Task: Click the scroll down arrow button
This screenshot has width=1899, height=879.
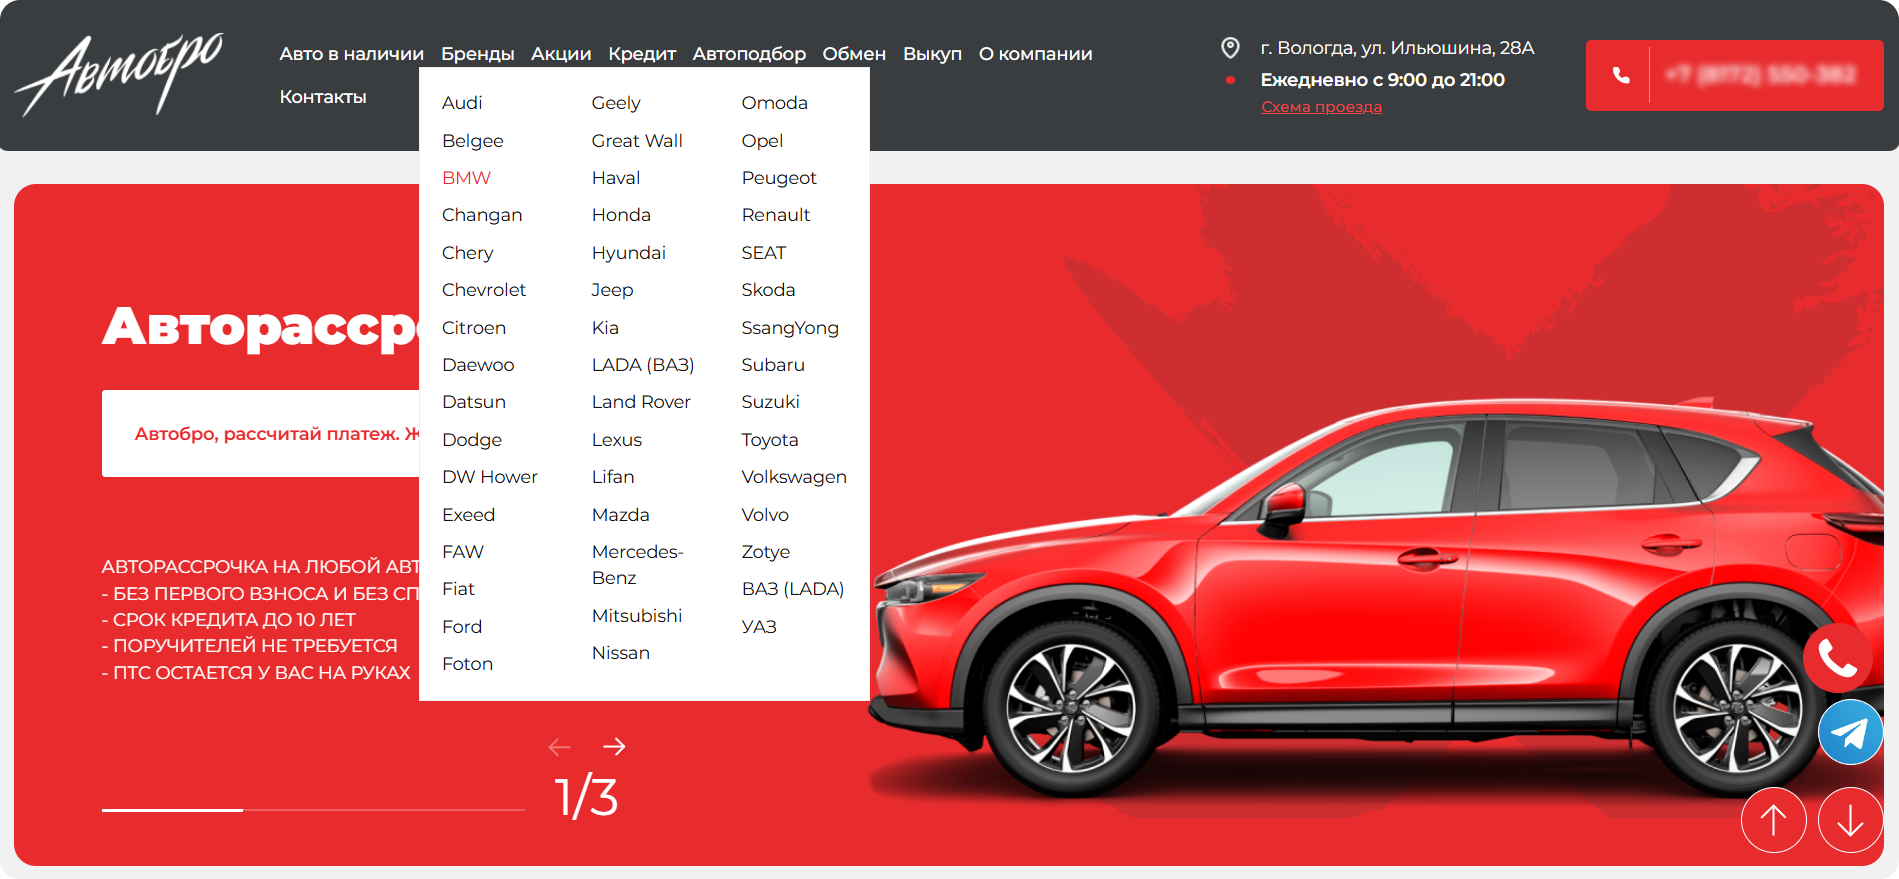Action: click(1850, 820)
